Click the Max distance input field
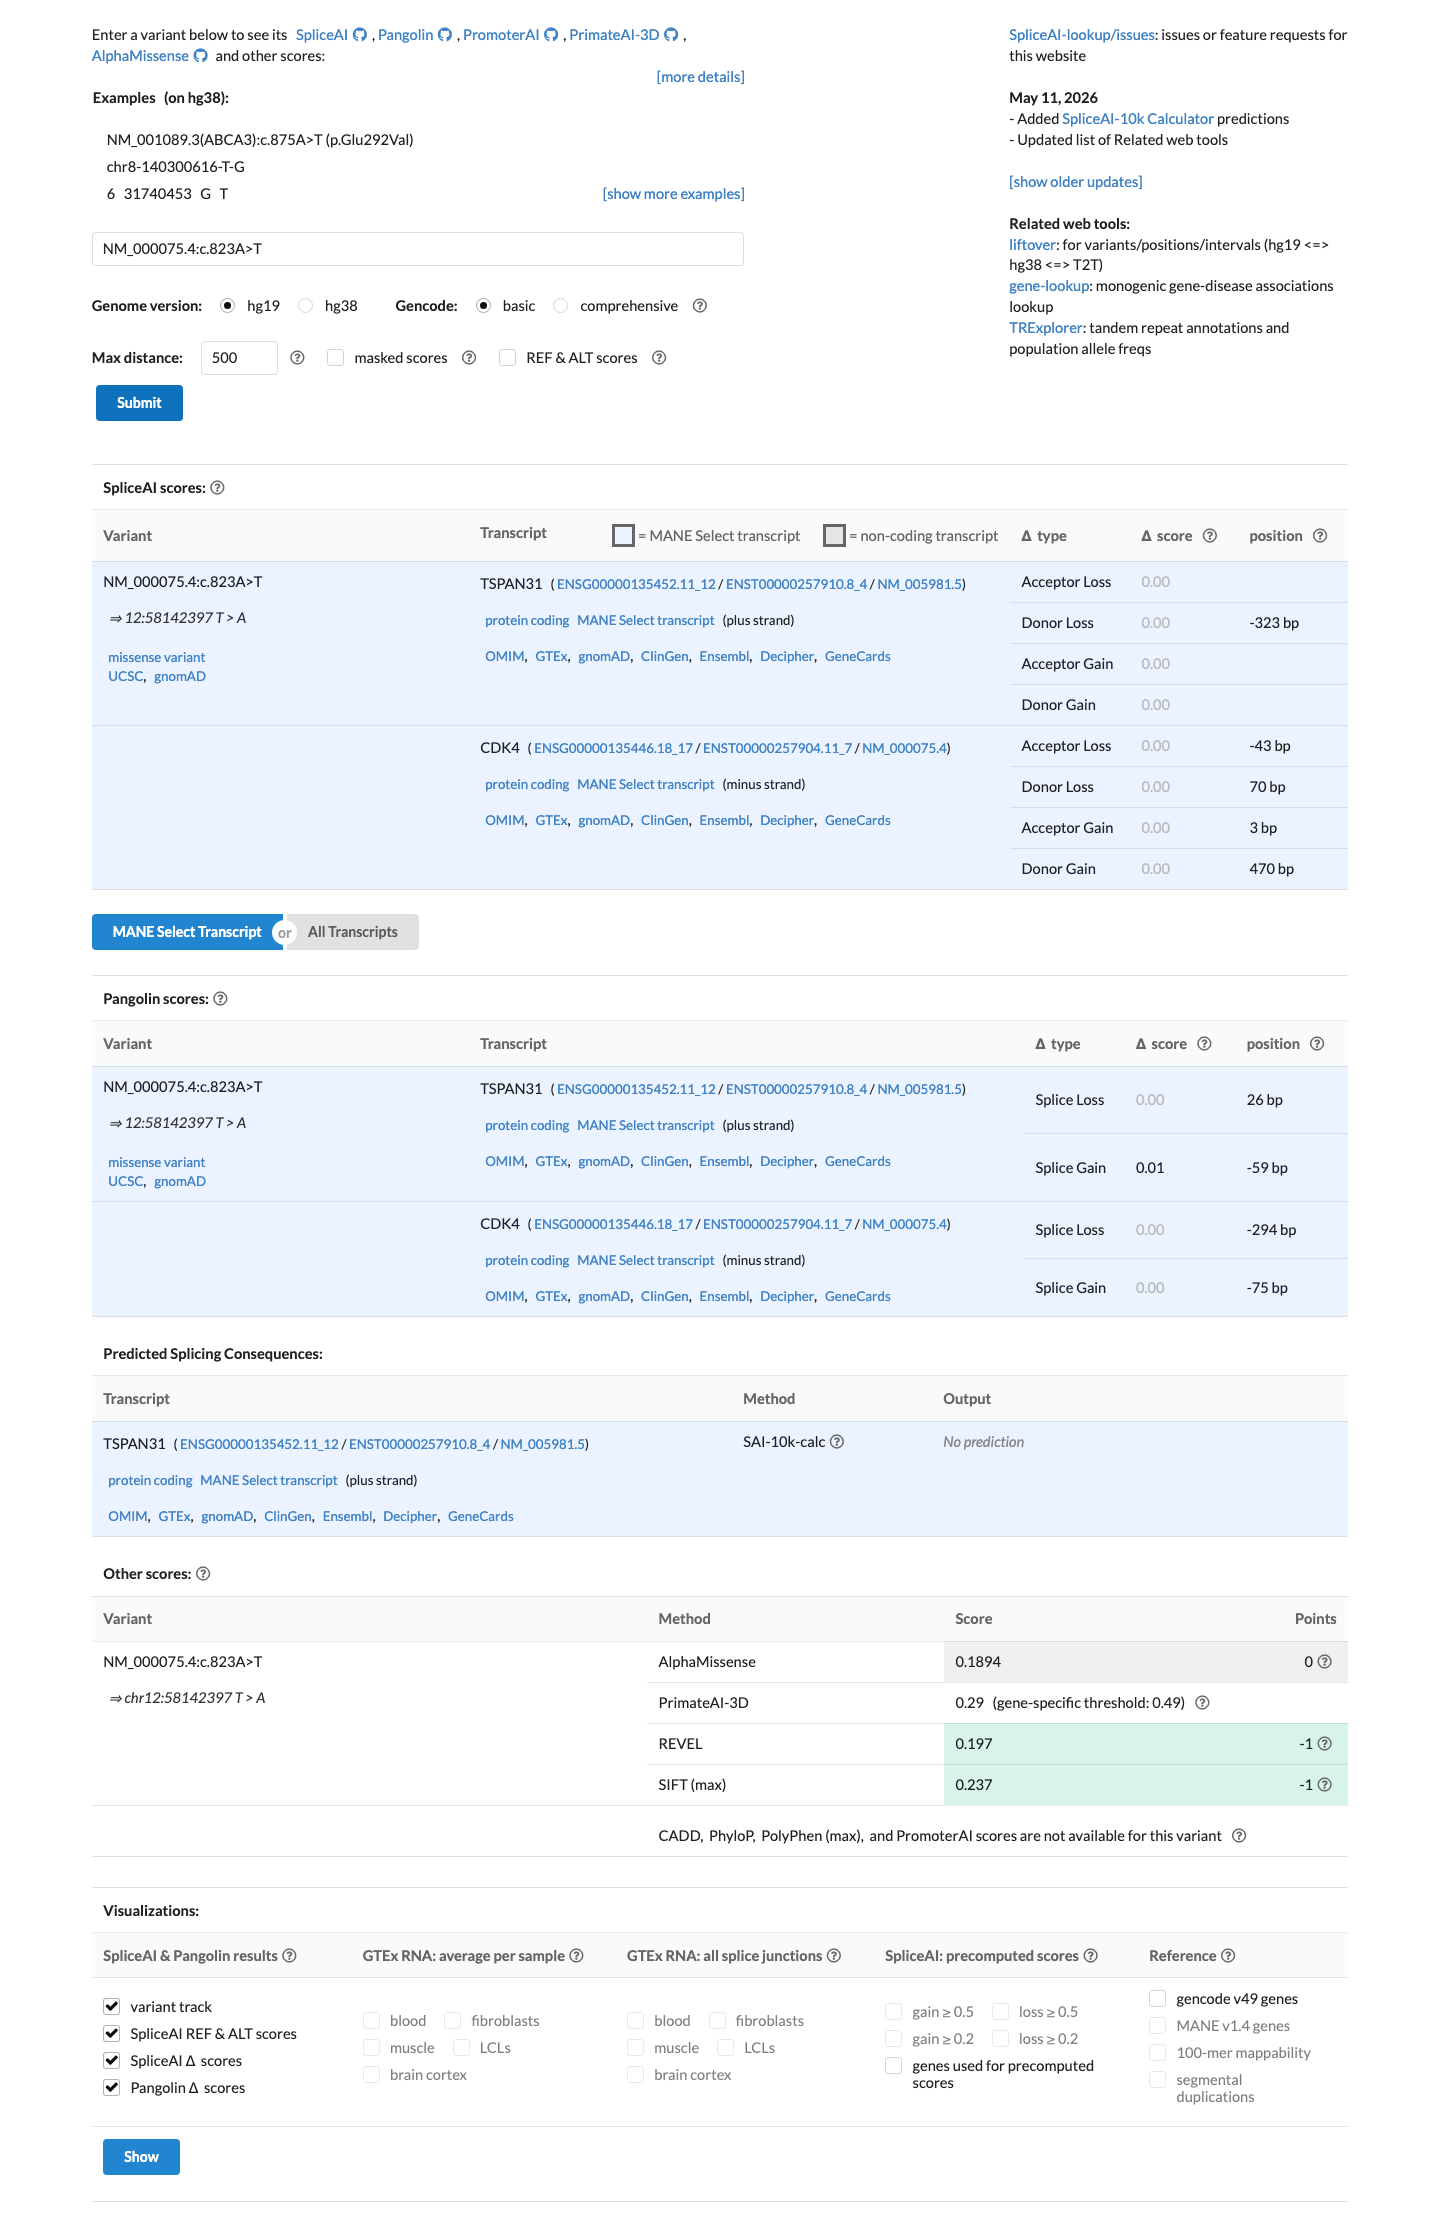This screenshot has width=1454, height=2231. [x=239, y=358]
